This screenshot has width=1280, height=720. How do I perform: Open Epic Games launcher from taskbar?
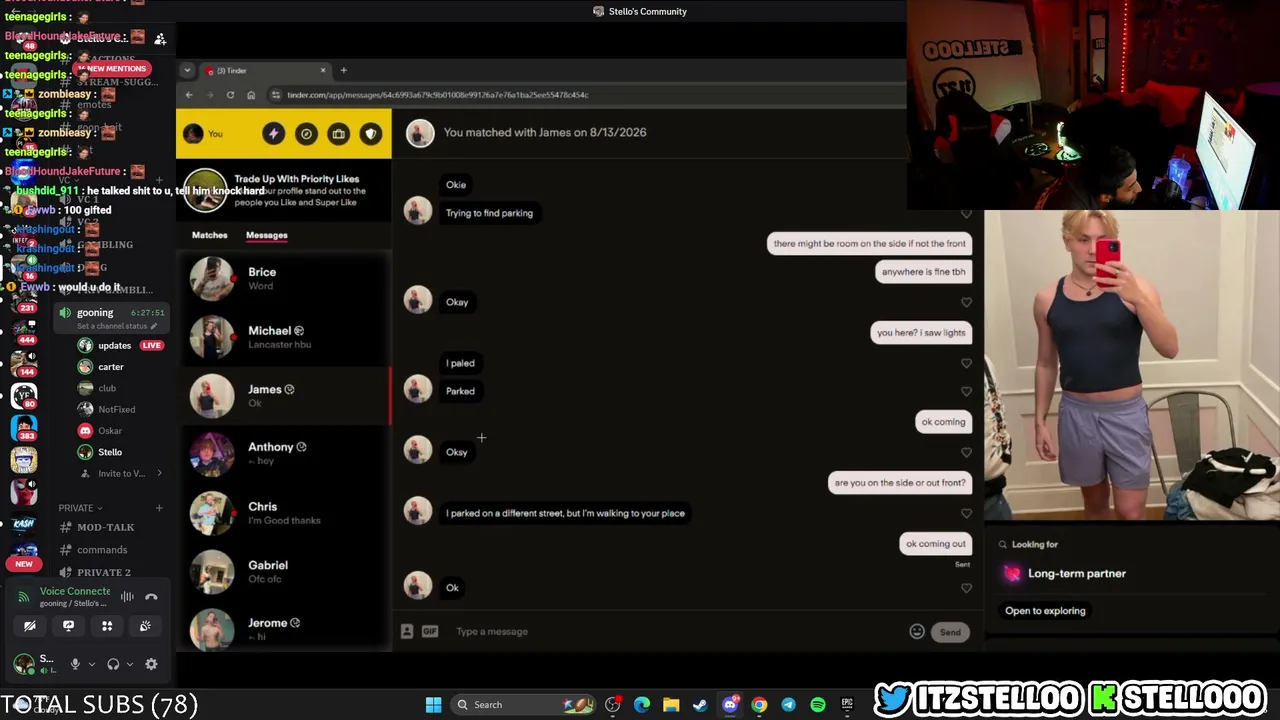tap(847, 705)
